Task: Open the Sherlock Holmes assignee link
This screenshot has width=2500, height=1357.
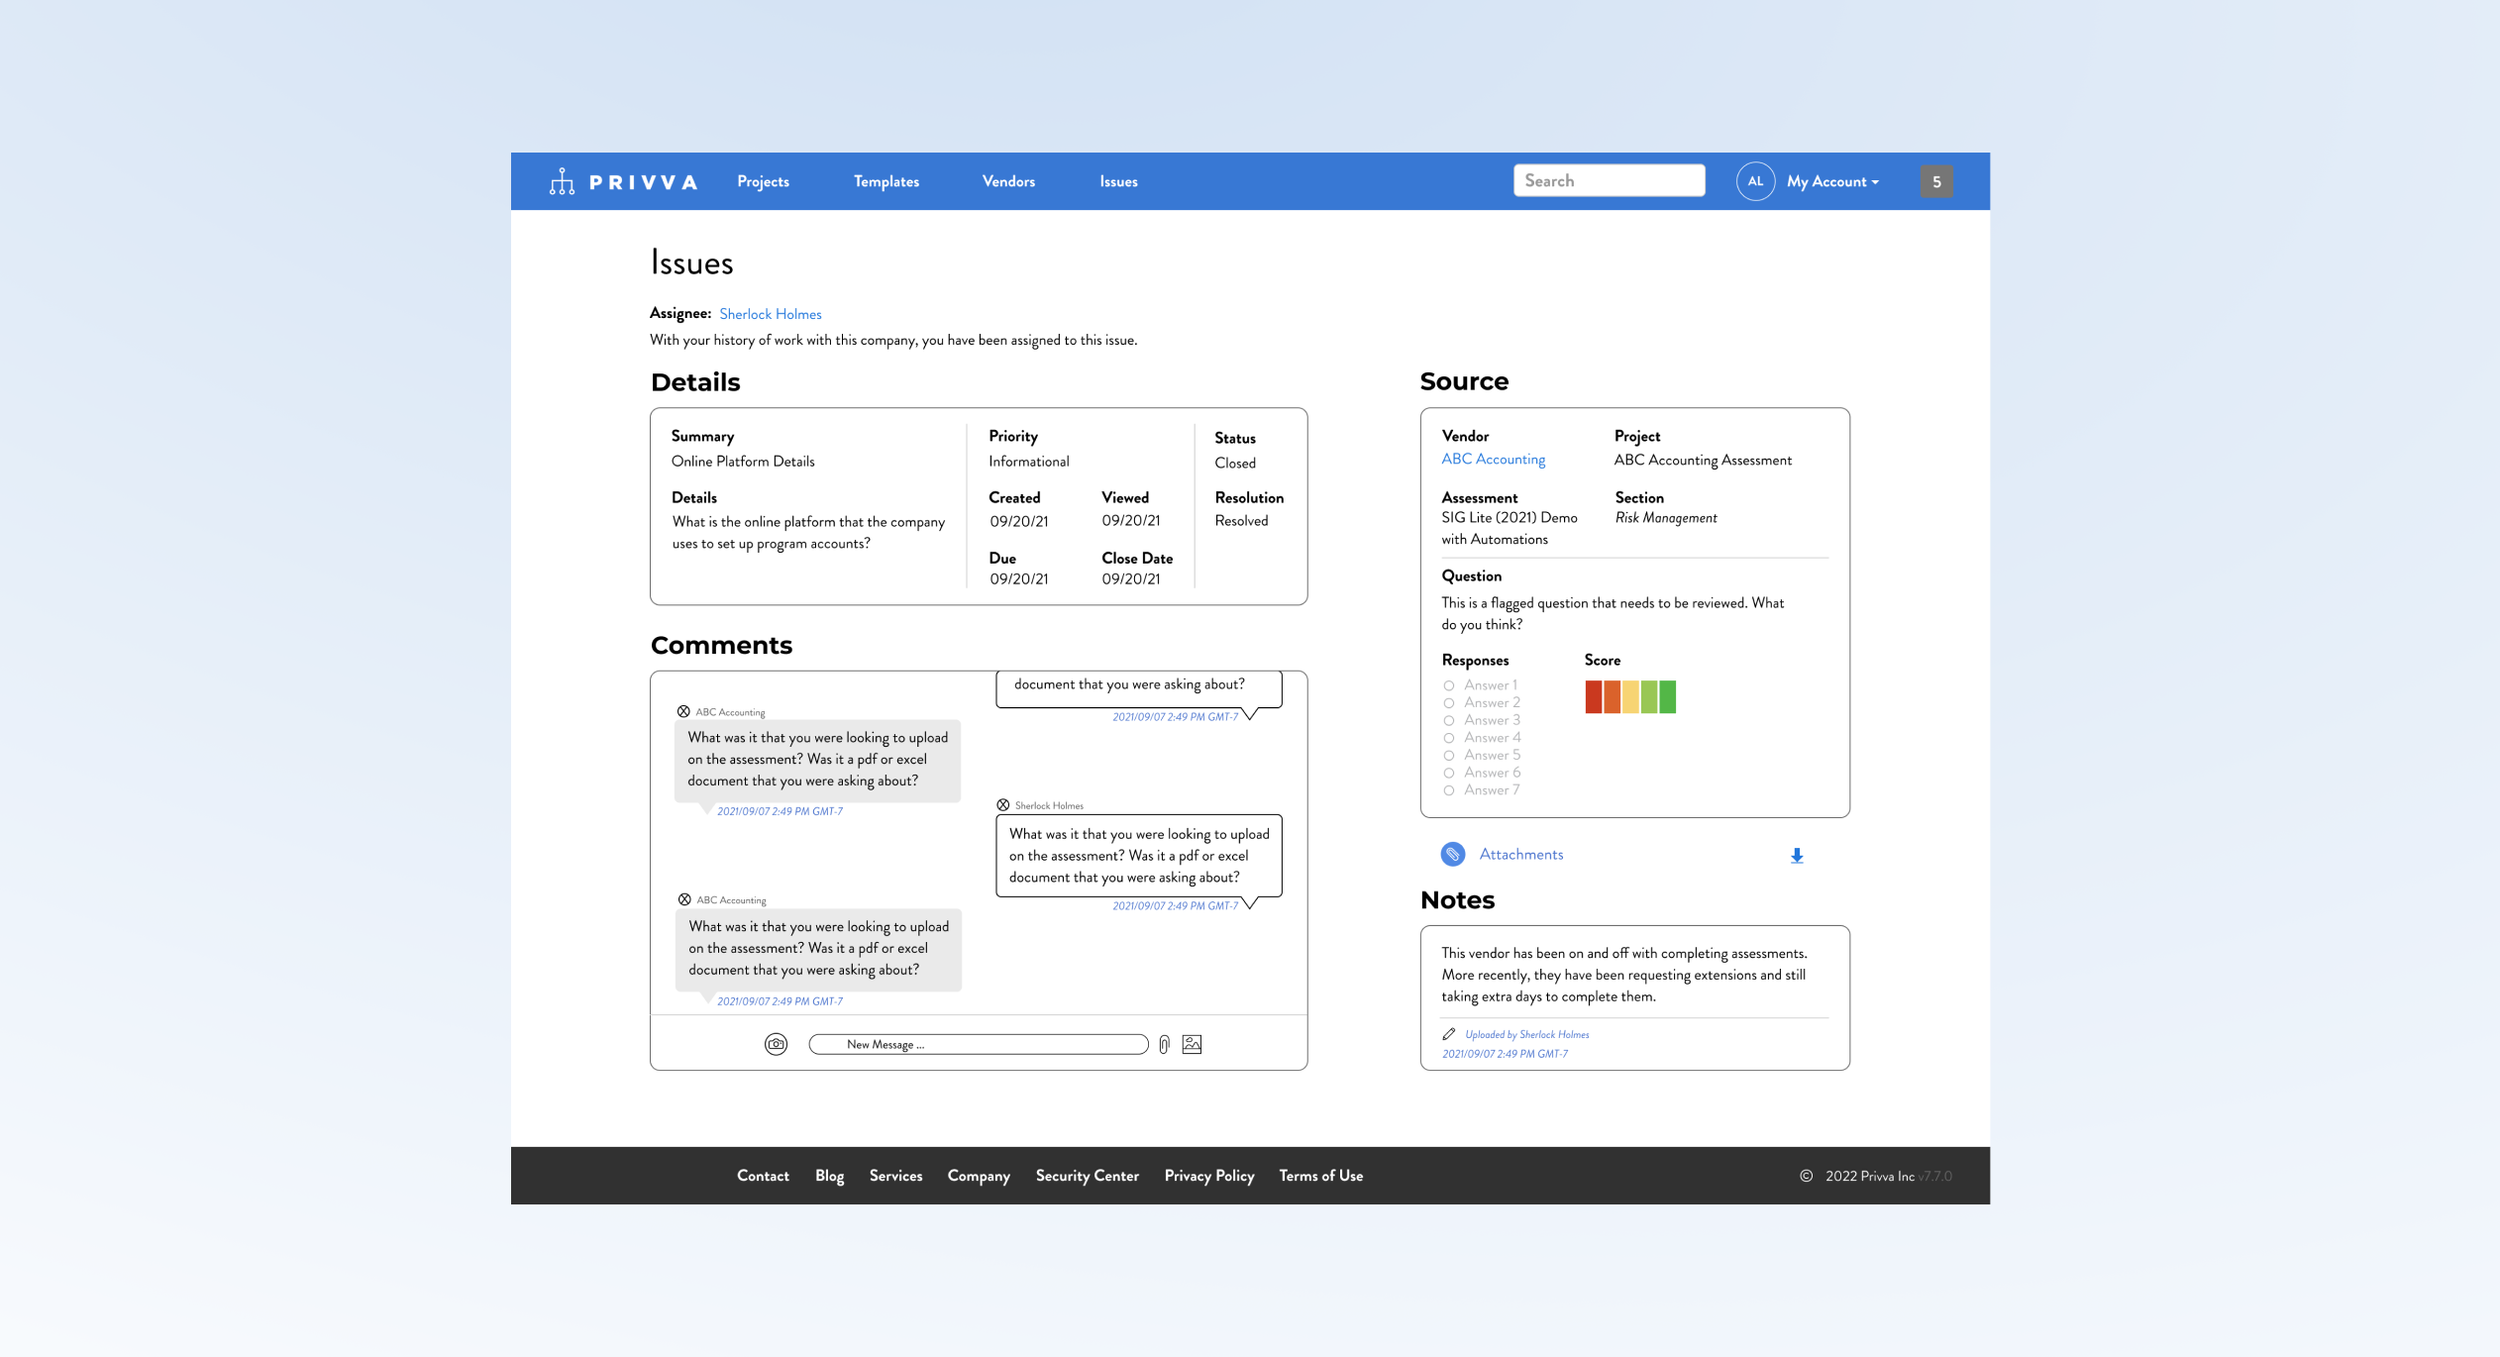Action: pyautogui.click(x=770, y=314)
